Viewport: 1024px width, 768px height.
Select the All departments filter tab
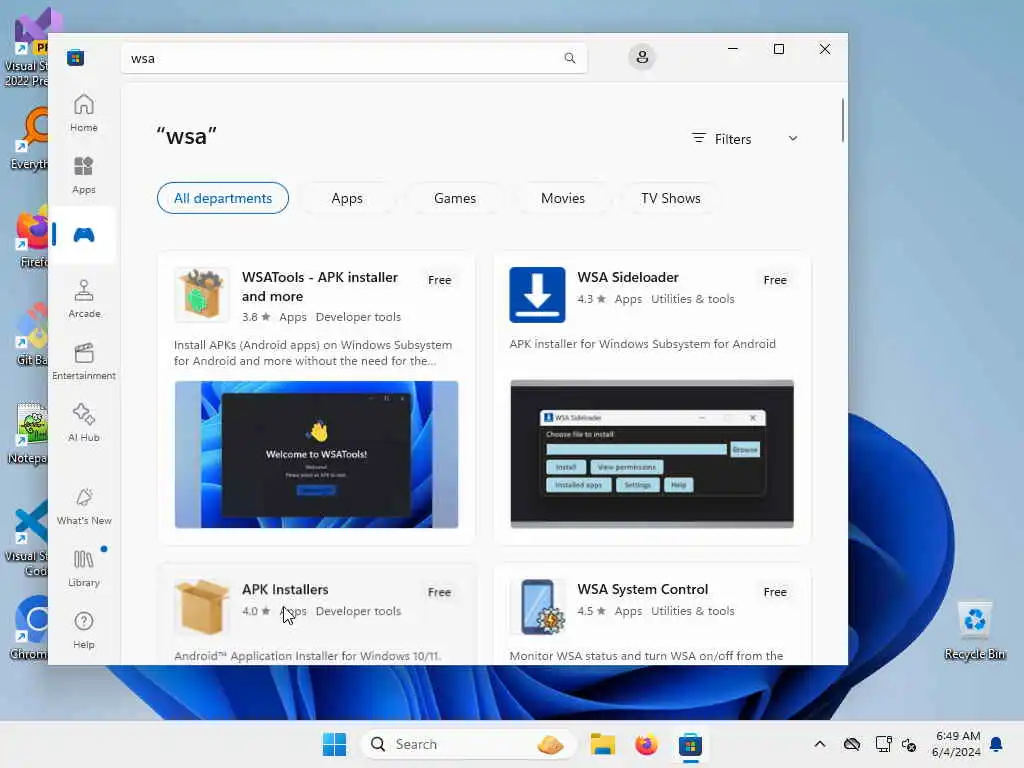click(x=223, y=198)
